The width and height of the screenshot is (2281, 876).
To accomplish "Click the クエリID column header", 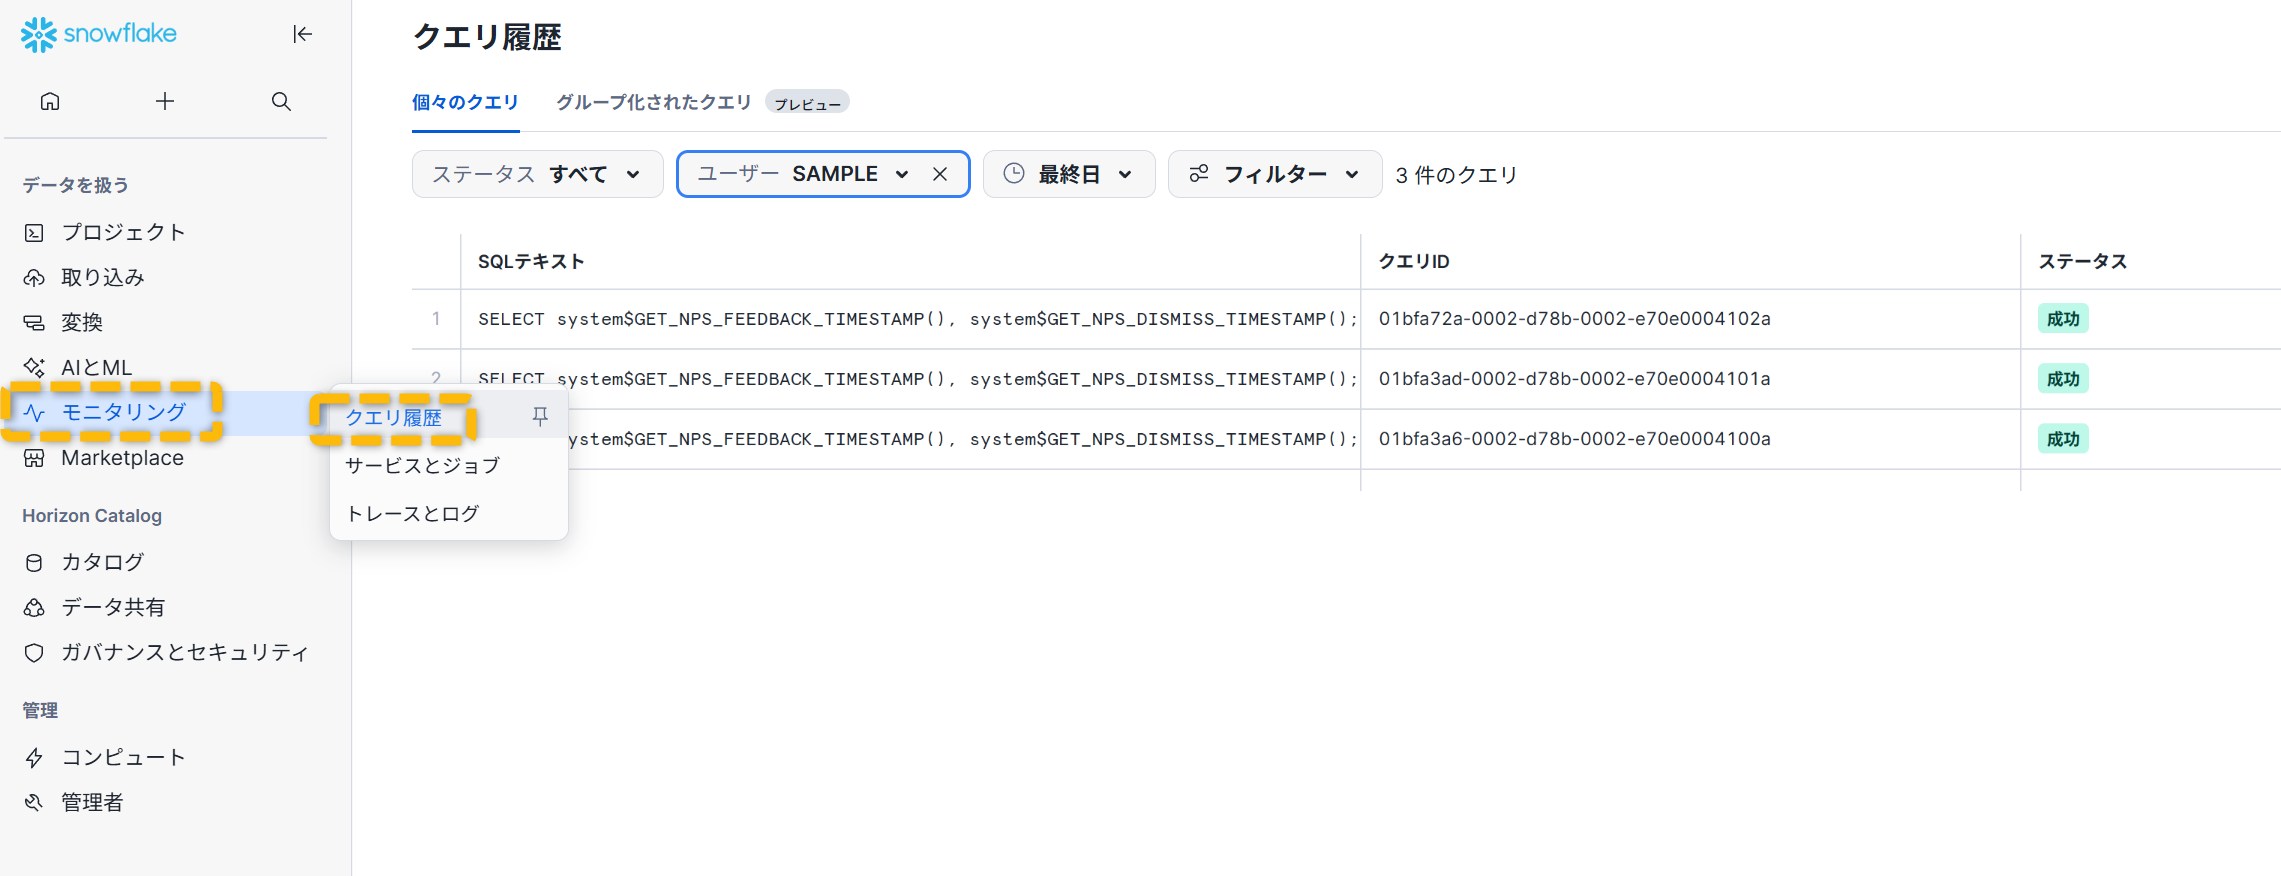I will [x=1413, y=261].
